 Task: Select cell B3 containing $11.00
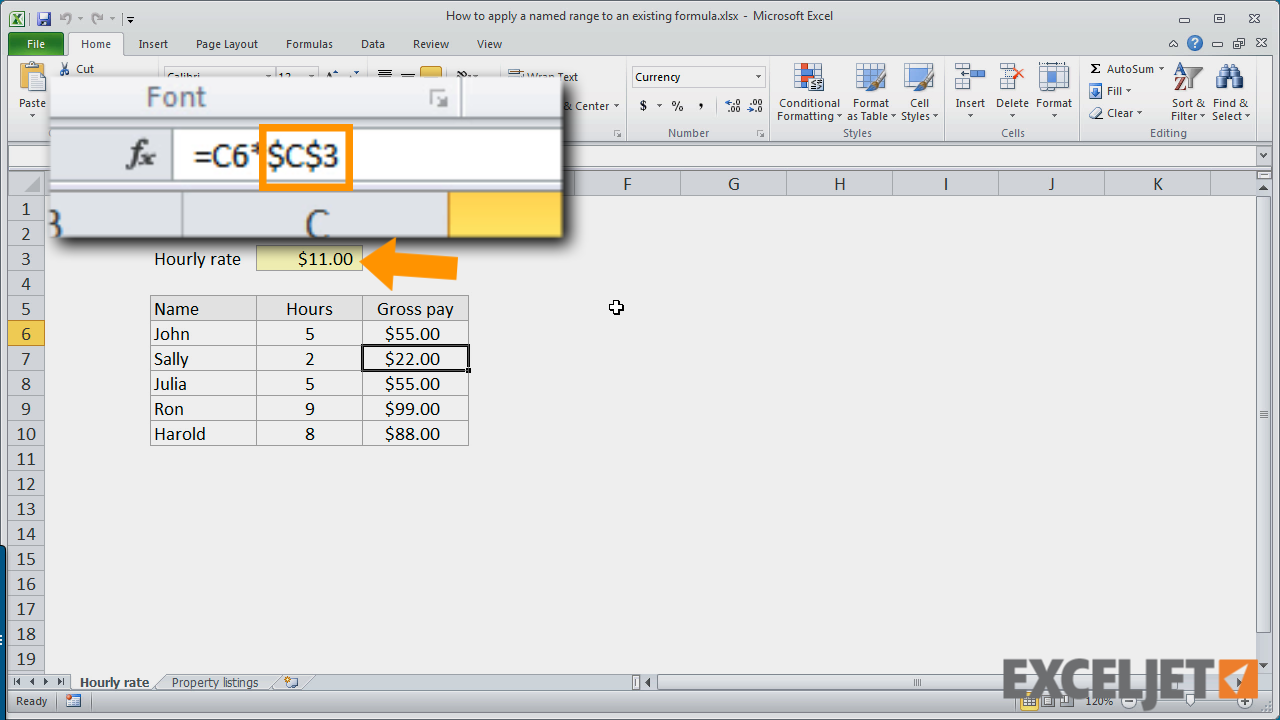[x=309, y=258]
